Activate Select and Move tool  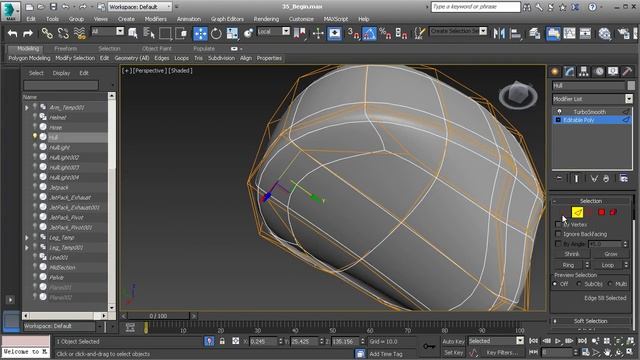[200, 33]
